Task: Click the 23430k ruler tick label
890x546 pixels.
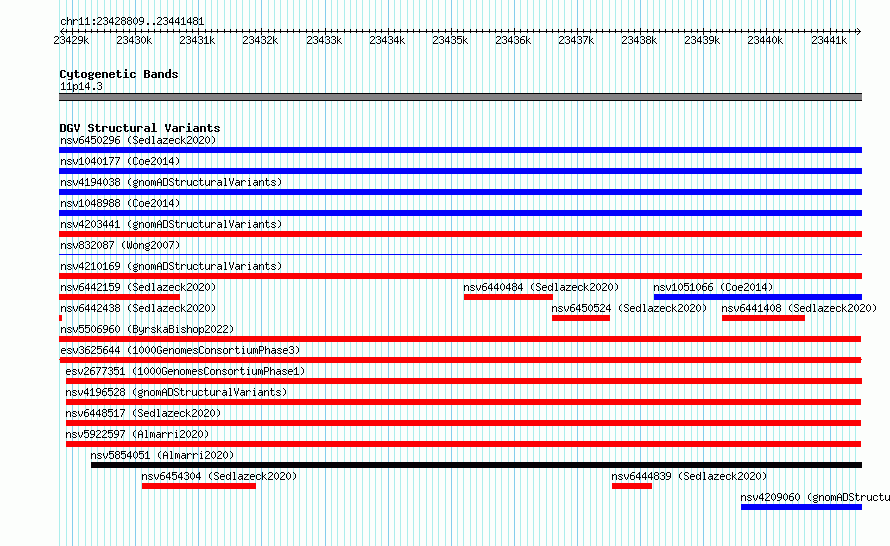Action: point(135,40)
